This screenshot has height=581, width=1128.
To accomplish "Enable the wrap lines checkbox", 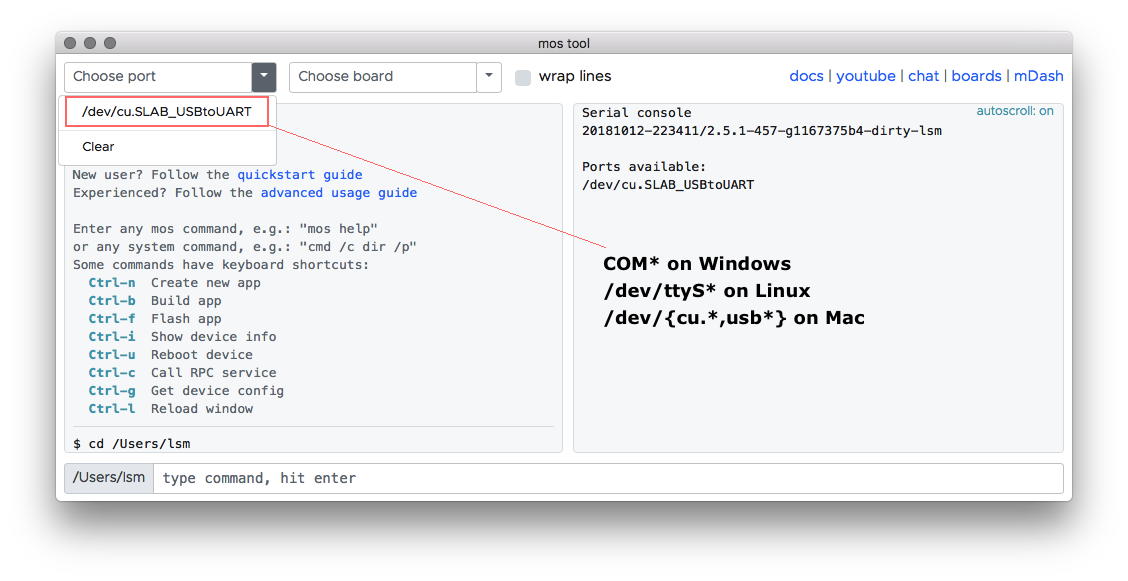I will pyautogui.click(x=523, y=78).
